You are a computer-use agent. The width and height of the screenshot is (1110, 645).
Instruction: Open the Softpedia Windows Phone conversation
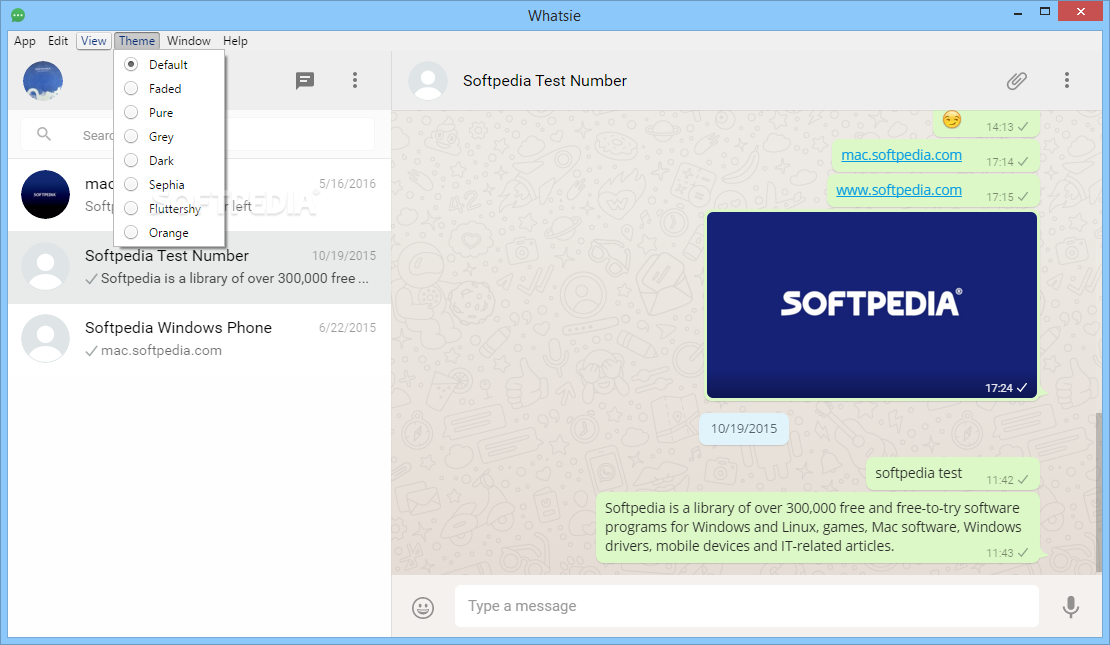click(x=200, y=339)
